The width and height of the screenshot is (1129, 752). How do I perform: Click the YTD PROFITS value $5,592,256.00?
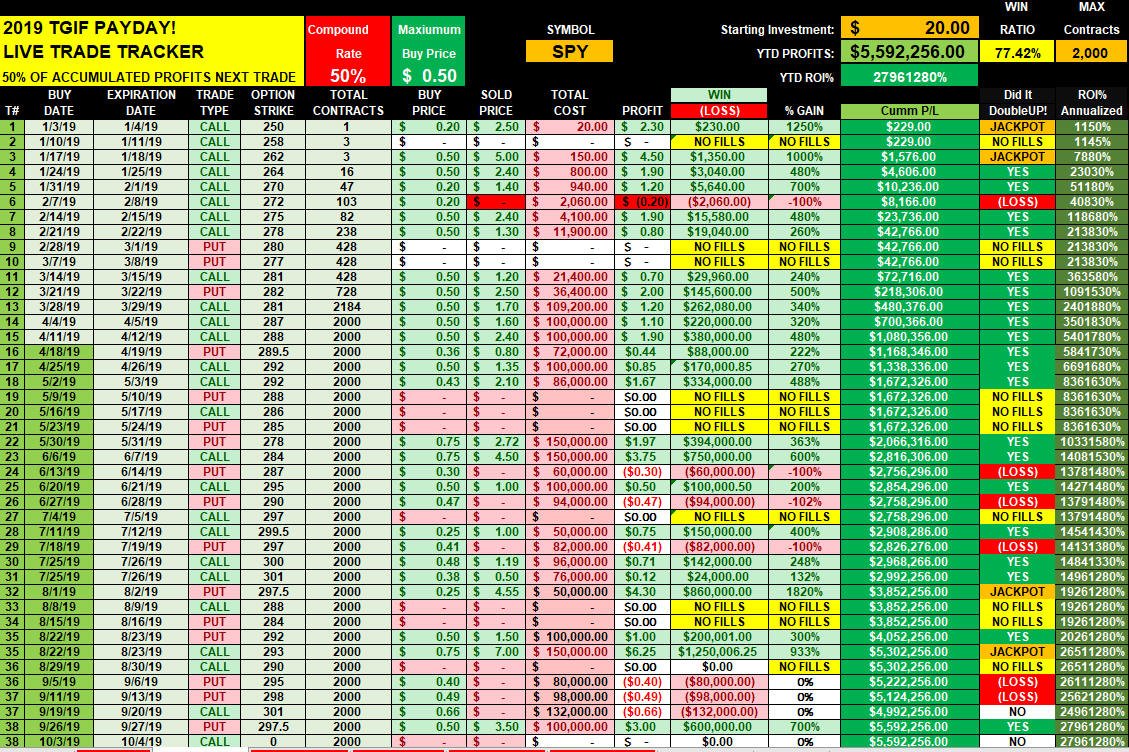tap(909, 52)
